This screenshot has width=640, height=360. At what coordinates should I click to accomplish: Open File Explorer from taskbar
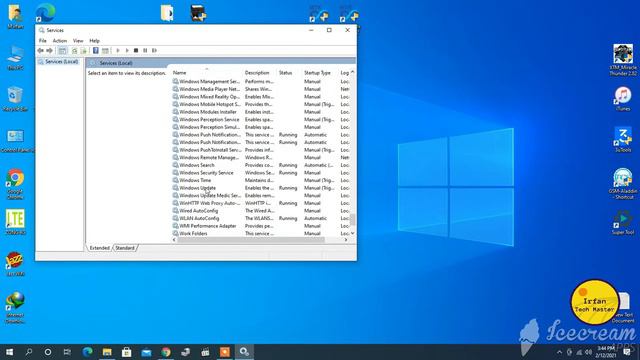(x=107, y=352)
